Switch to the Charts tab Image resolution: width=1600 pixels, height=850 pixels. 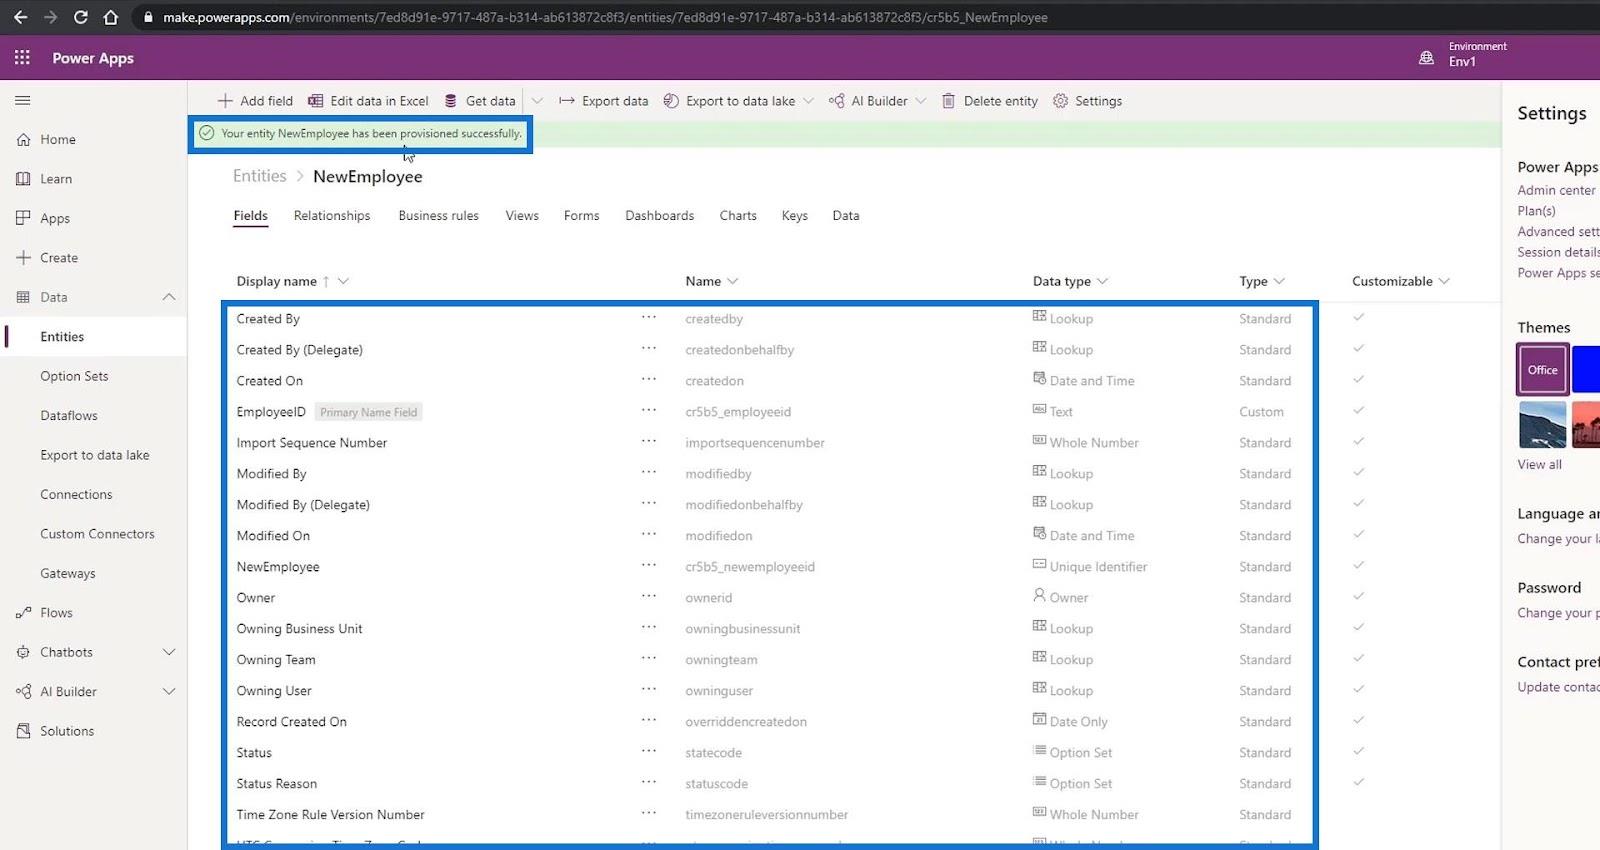(x=738, y=216)
